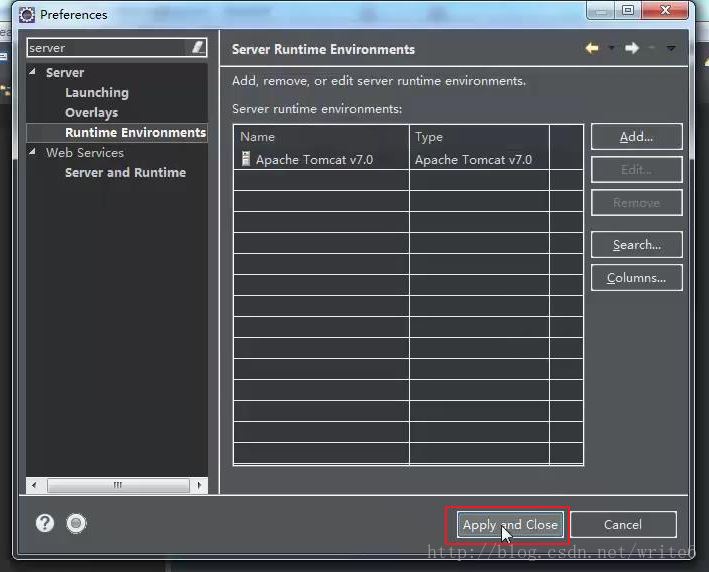The width and height of the screenshot is (709, 572).
Task: Click the tree pane horizontal scrollbar
Action: pos(117,485)
